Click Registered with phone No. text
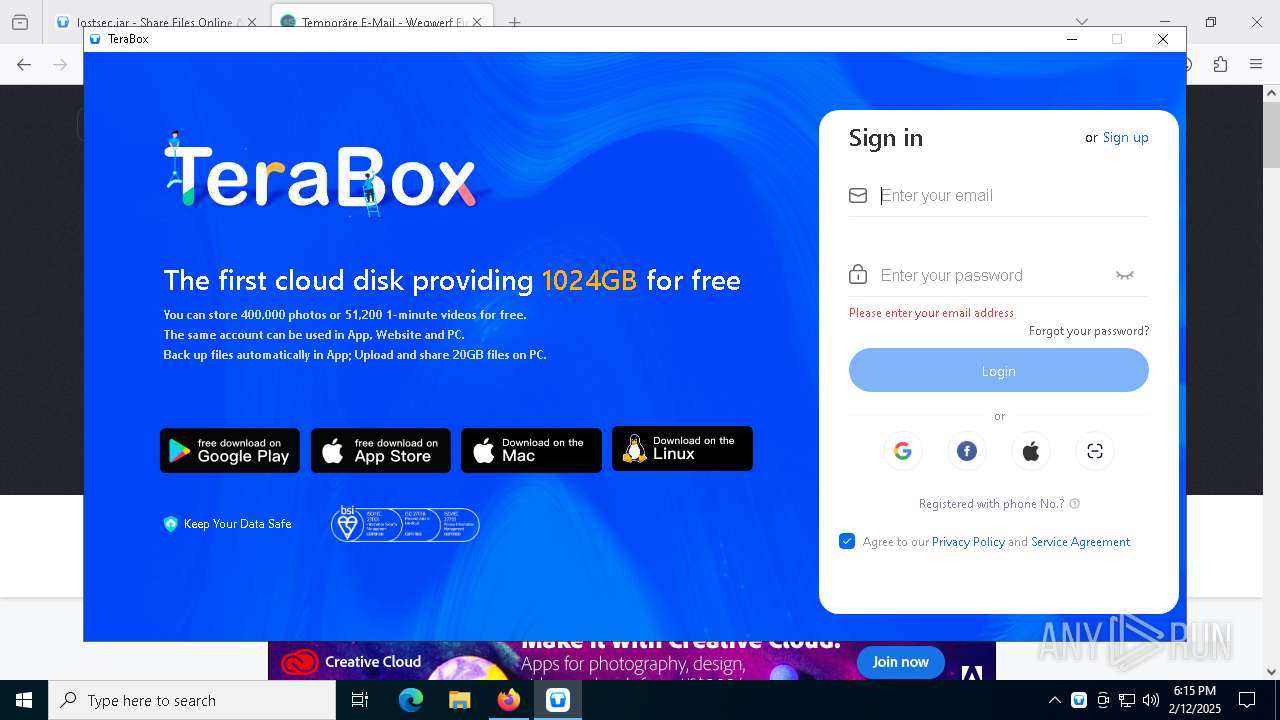The image size is (1280, 720). tap(992, 504)
